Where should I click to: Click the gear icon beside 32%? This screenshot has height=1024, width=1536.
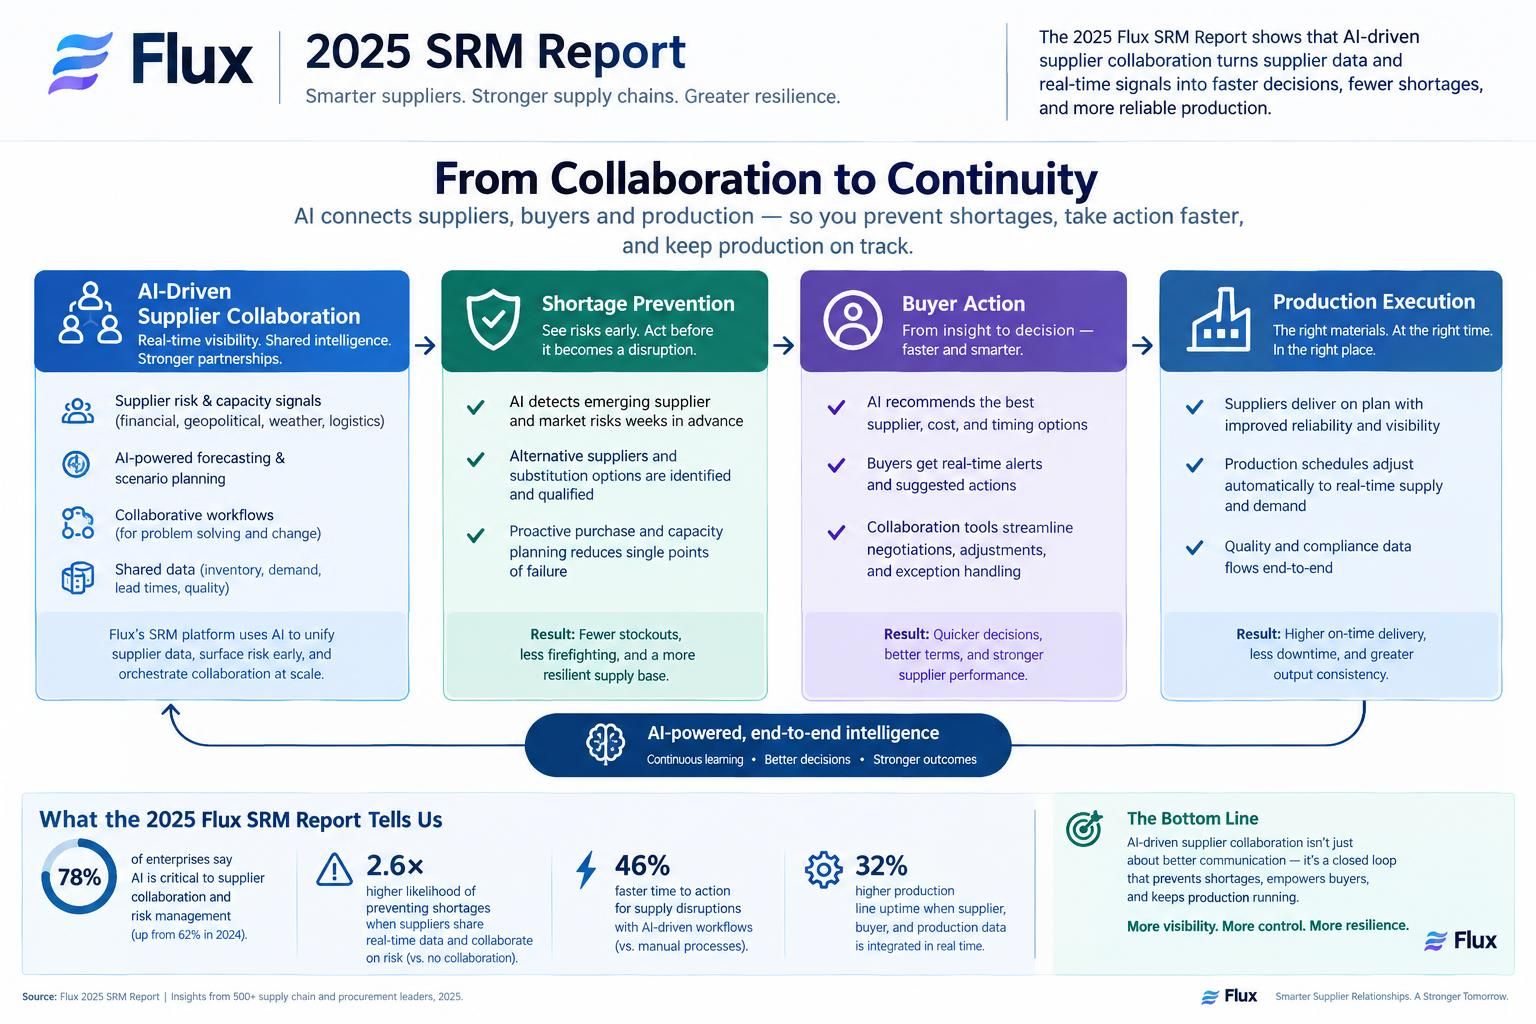tap(824, 870)
